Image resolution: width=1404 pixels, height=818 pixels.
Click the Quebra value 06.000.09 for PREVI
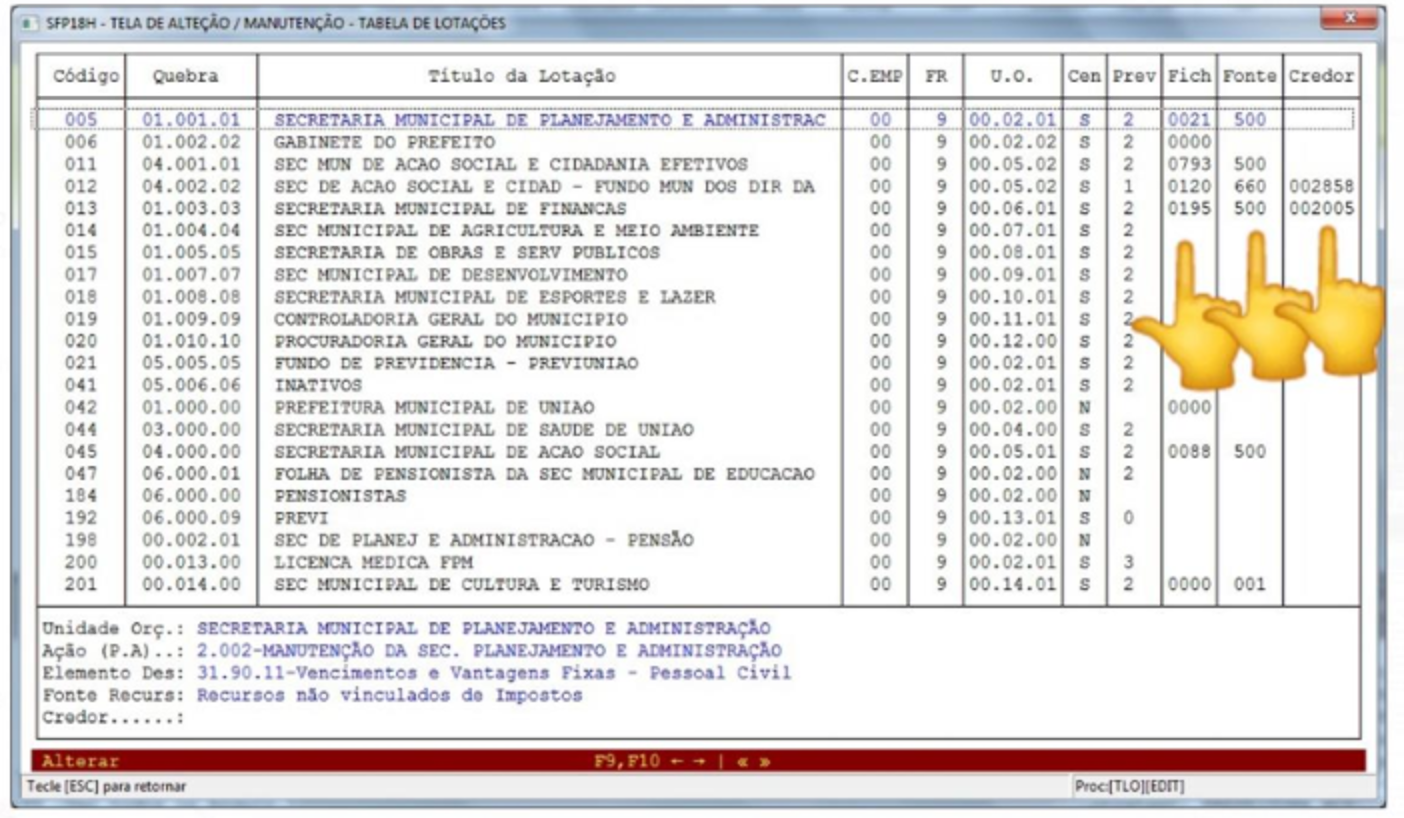tap(191, 518)
